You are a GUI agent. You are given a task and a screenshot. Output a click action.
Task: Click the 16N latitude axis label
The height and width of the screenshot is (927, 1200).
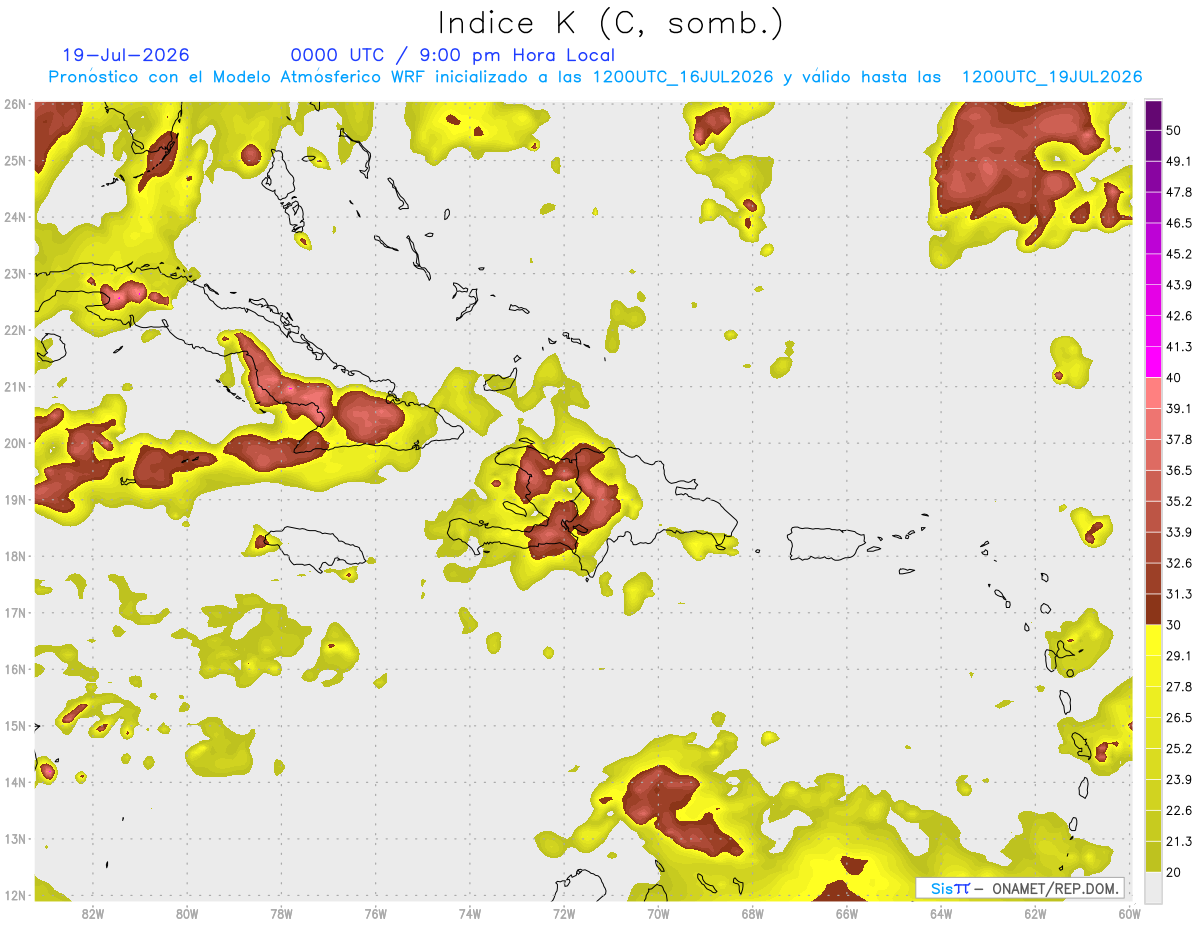(x=14, y=669)
